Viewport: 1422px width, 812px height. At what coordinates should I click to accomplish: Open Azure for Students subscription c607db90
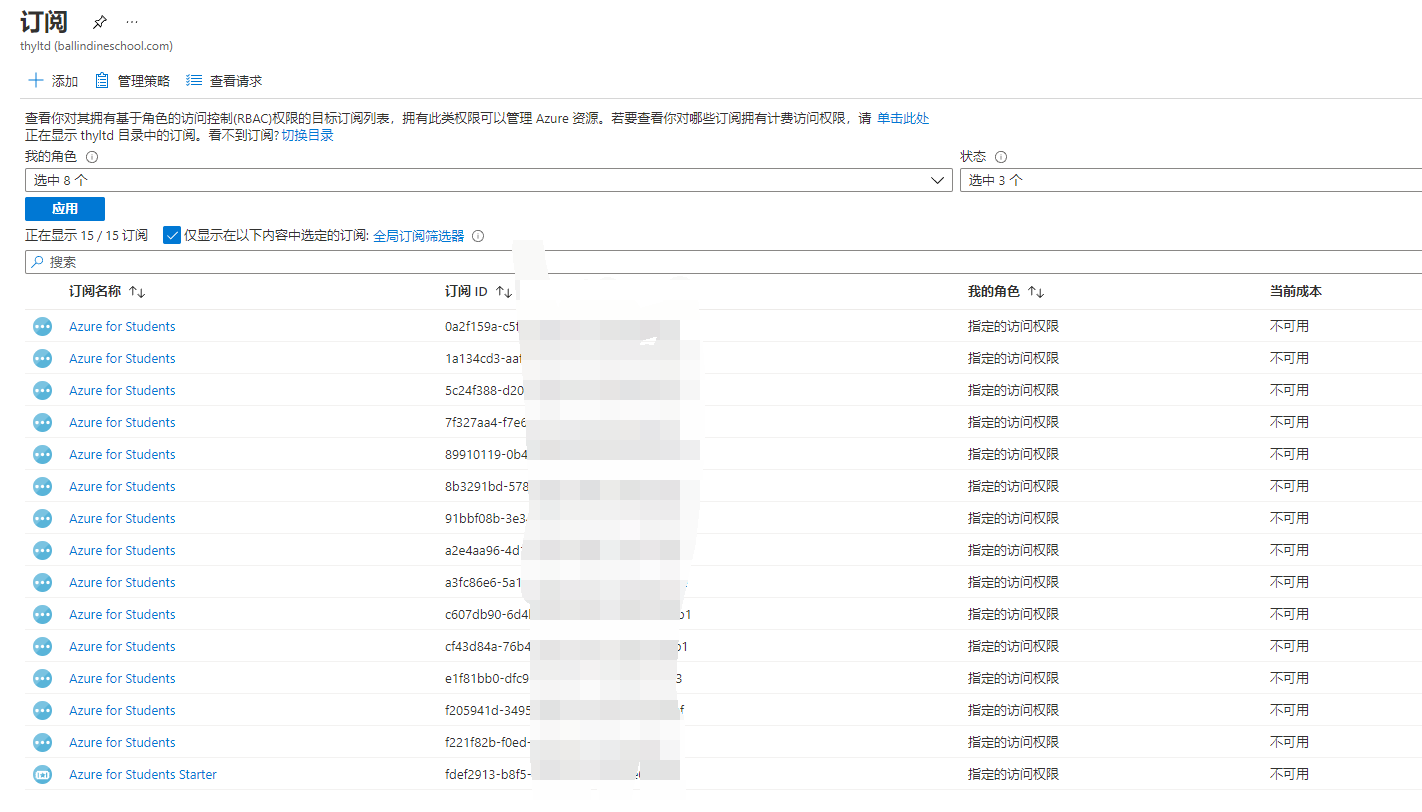tap(122, 614)
